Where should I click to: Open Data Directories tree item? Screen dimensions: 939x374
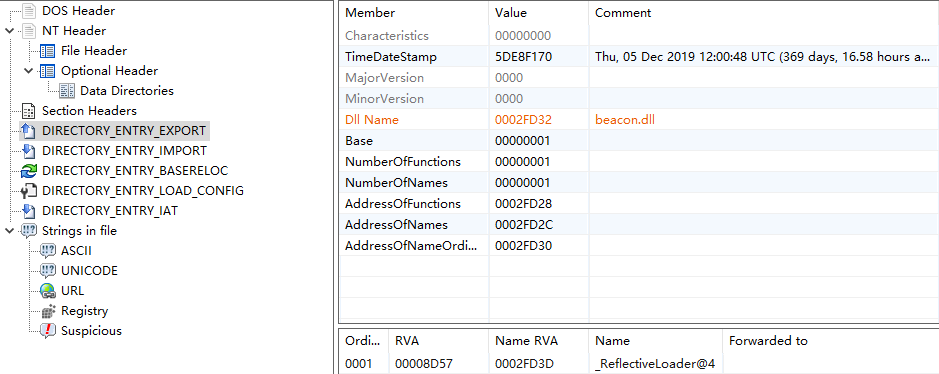point(127,91)
